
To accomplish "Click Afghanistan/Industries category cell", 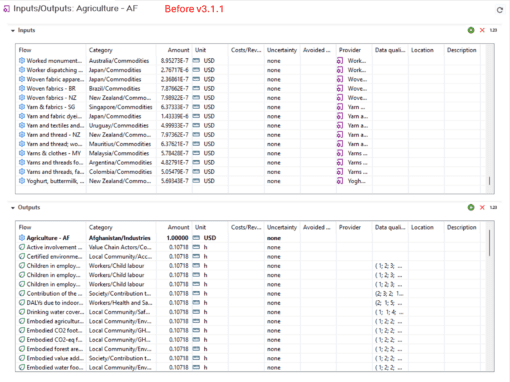I will 121,238.
